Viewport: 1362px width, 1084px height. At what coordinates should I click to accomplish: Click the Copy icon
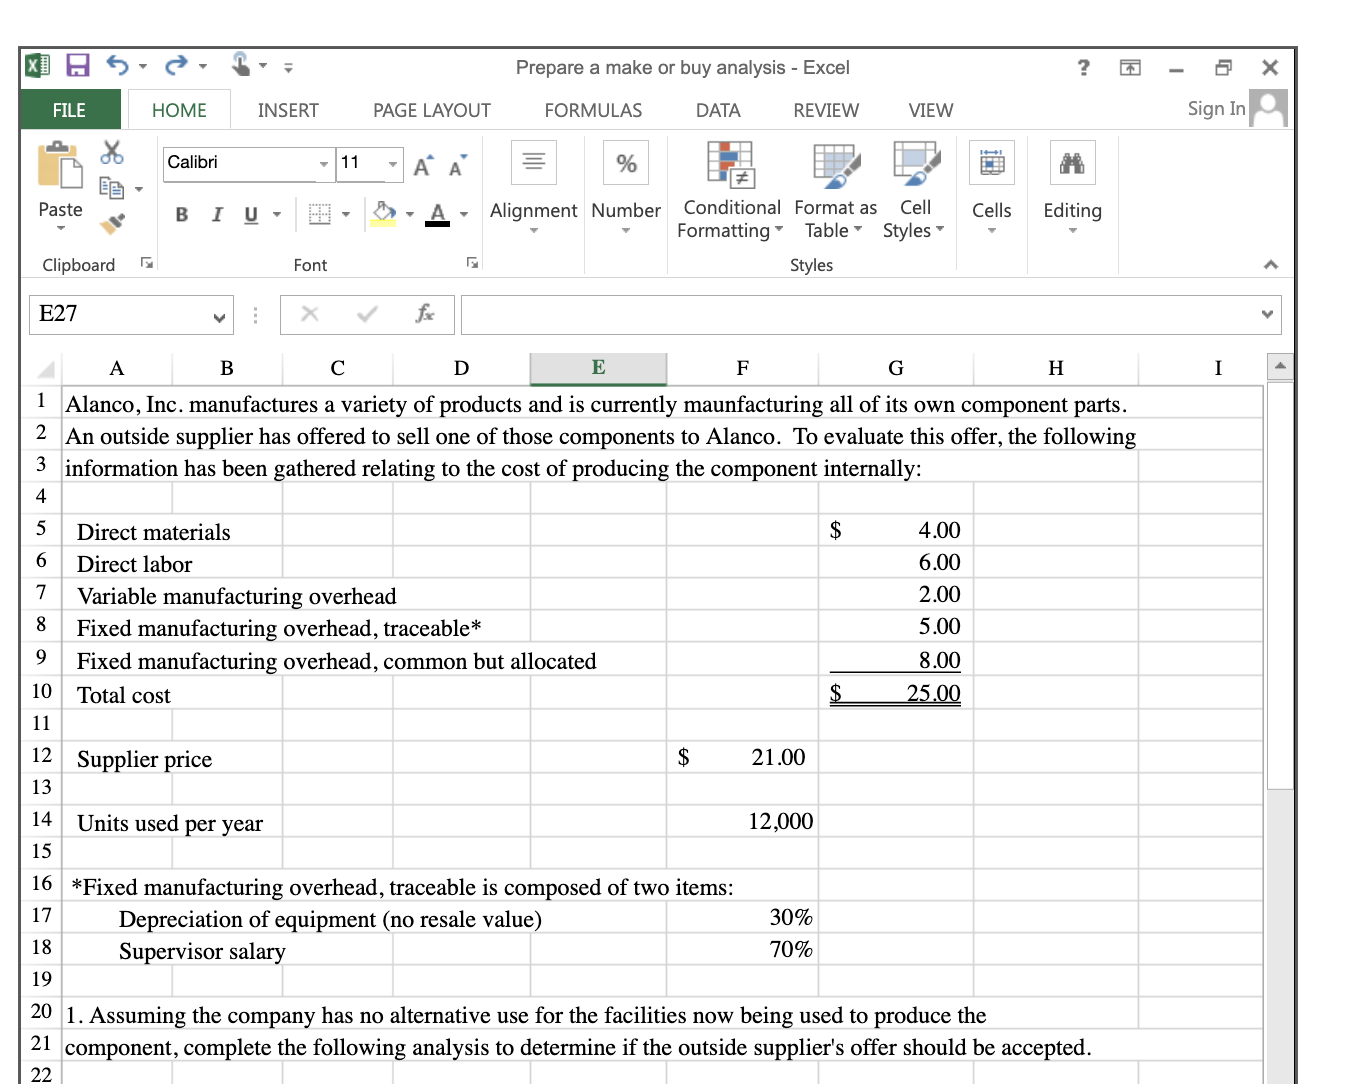pyautogui.click(x=111, y=187)
